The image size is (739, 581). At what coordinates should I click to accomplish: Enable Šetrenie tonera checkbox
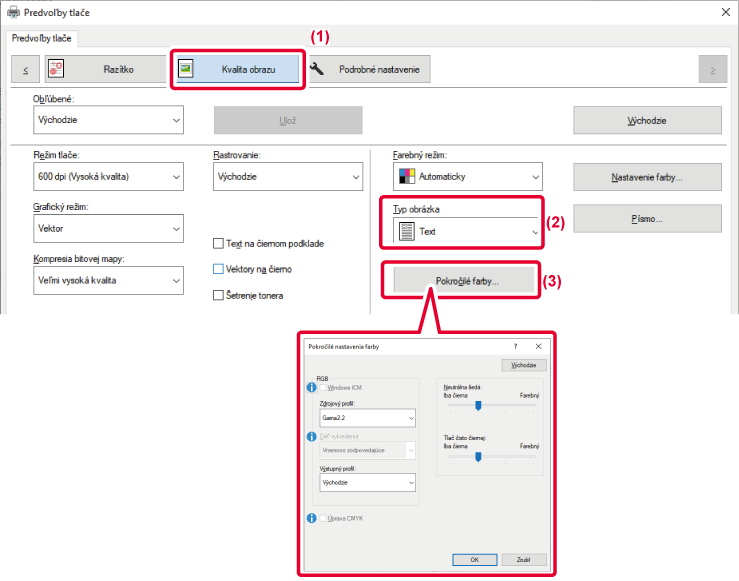tap(219, 295)
